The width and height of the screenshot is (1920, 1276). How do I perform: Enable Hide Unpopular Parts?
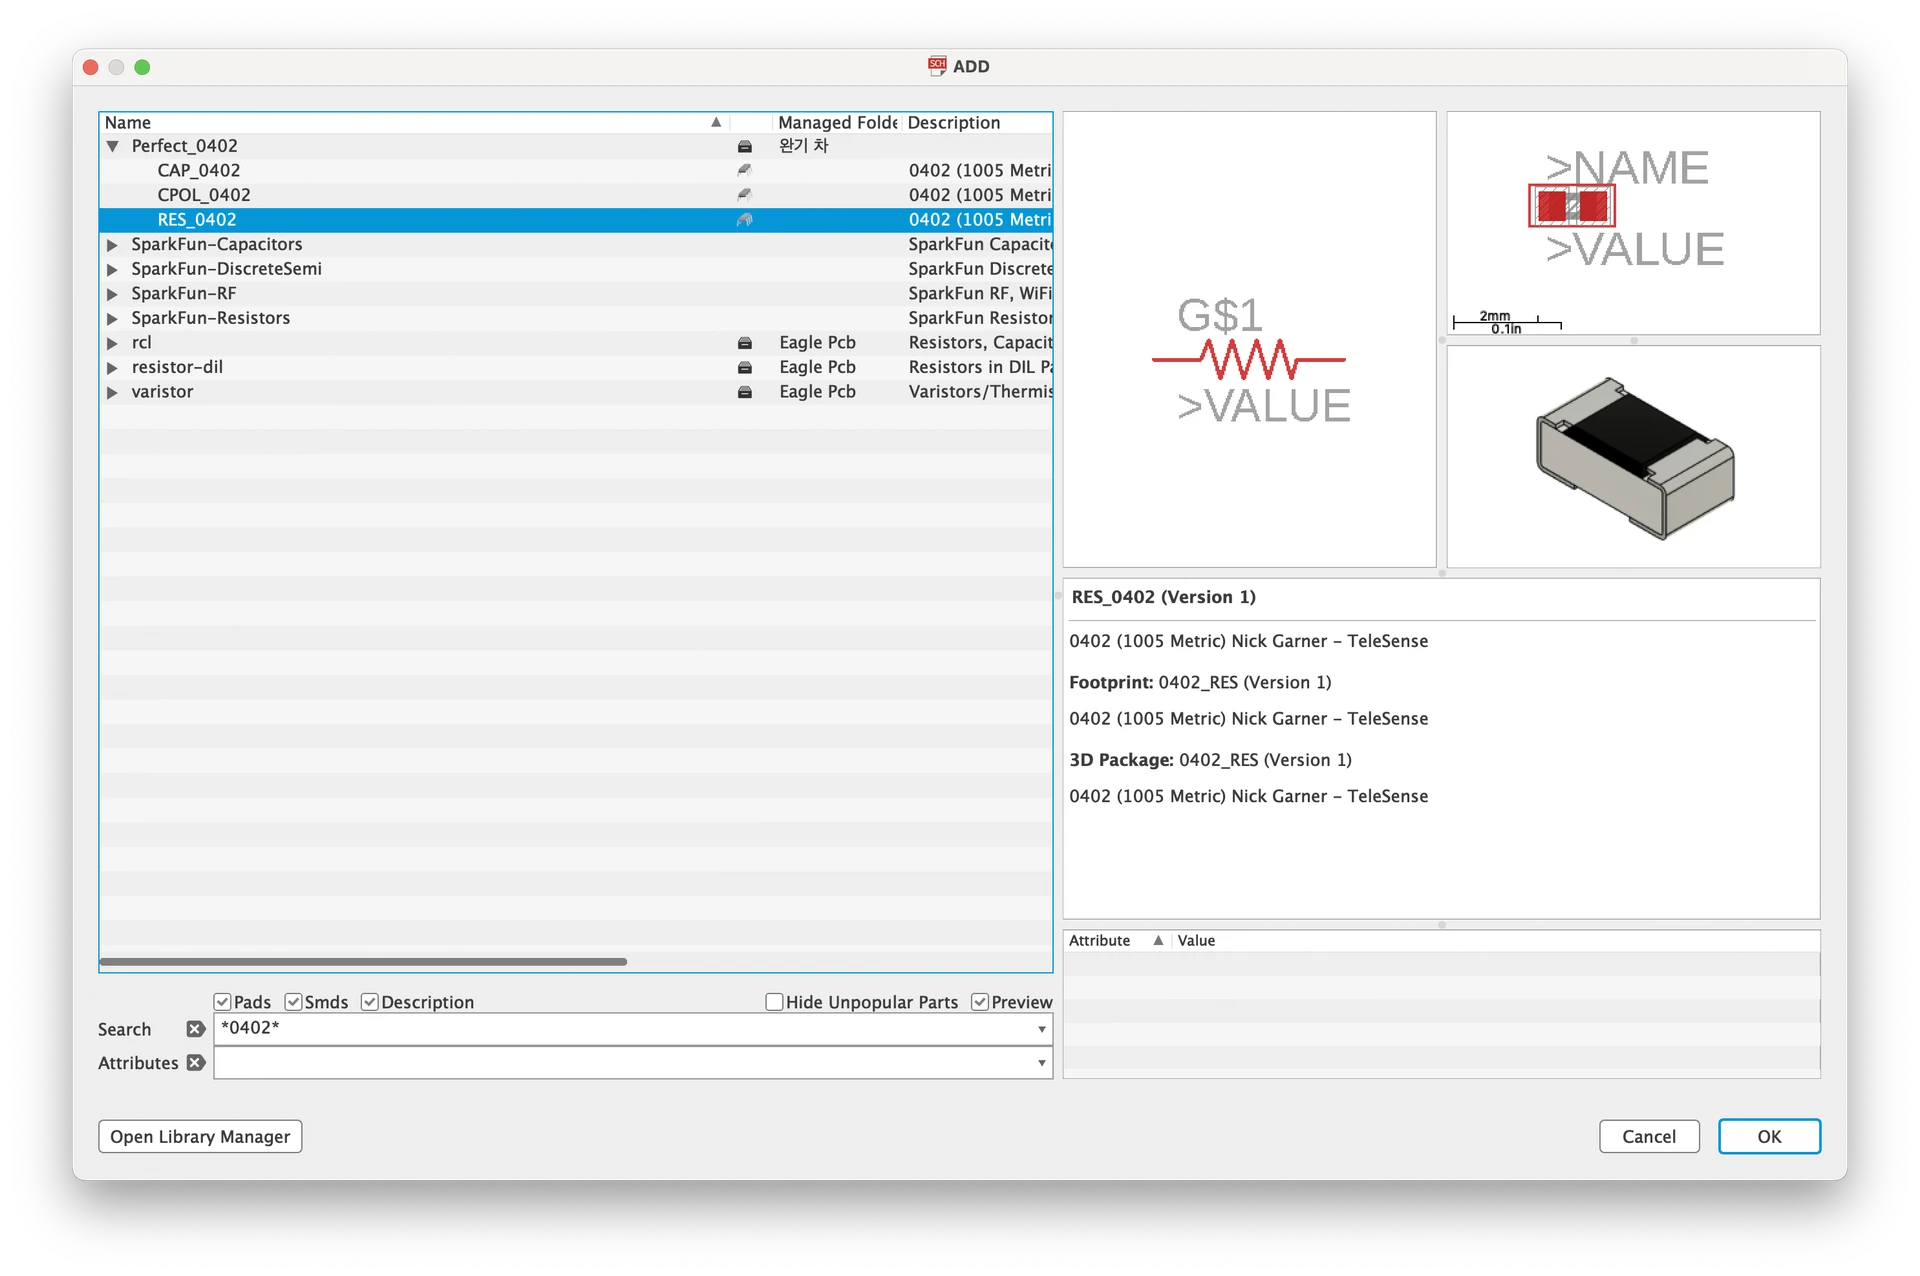coord(774,1002)
